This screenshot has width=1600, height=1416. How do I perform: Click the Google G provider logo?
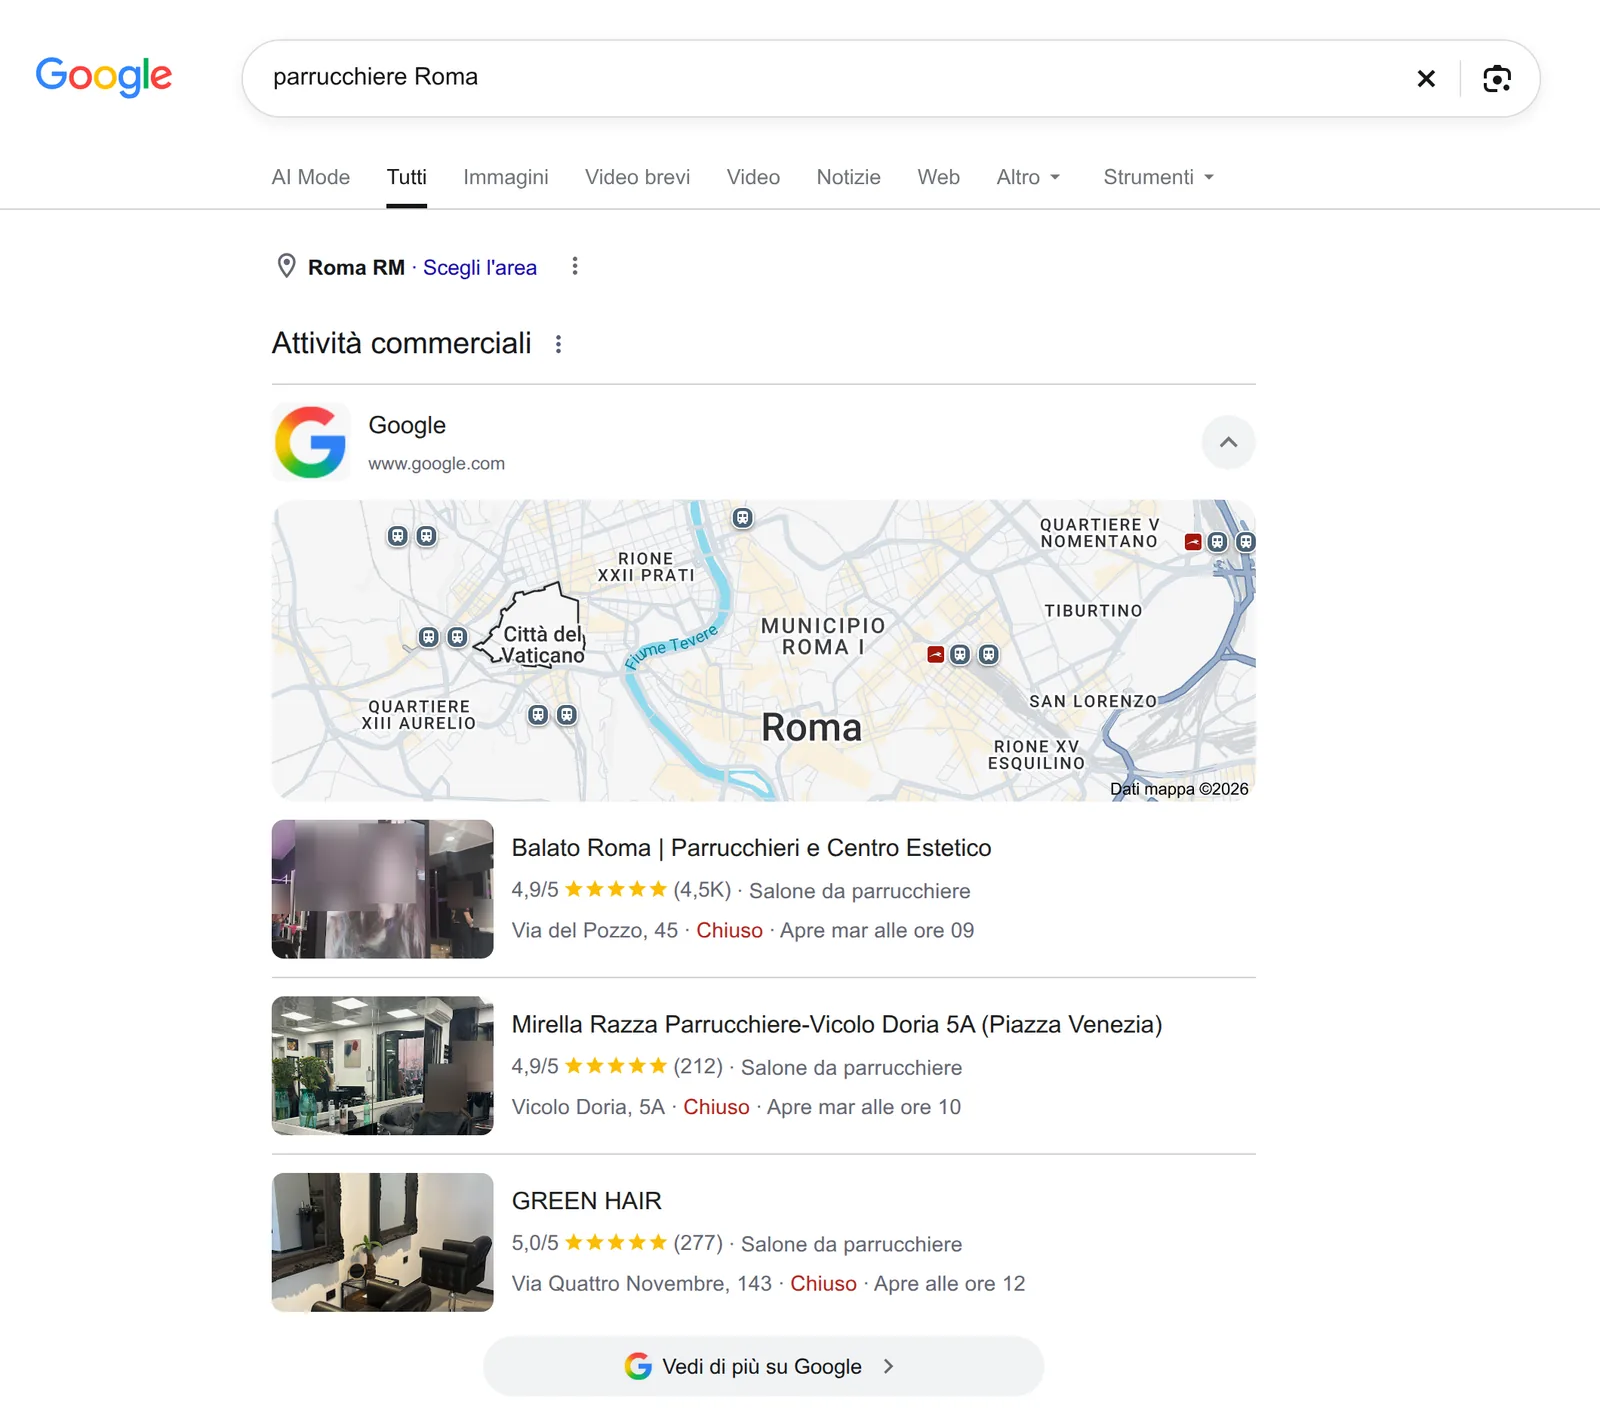click(x=311, y=442)
